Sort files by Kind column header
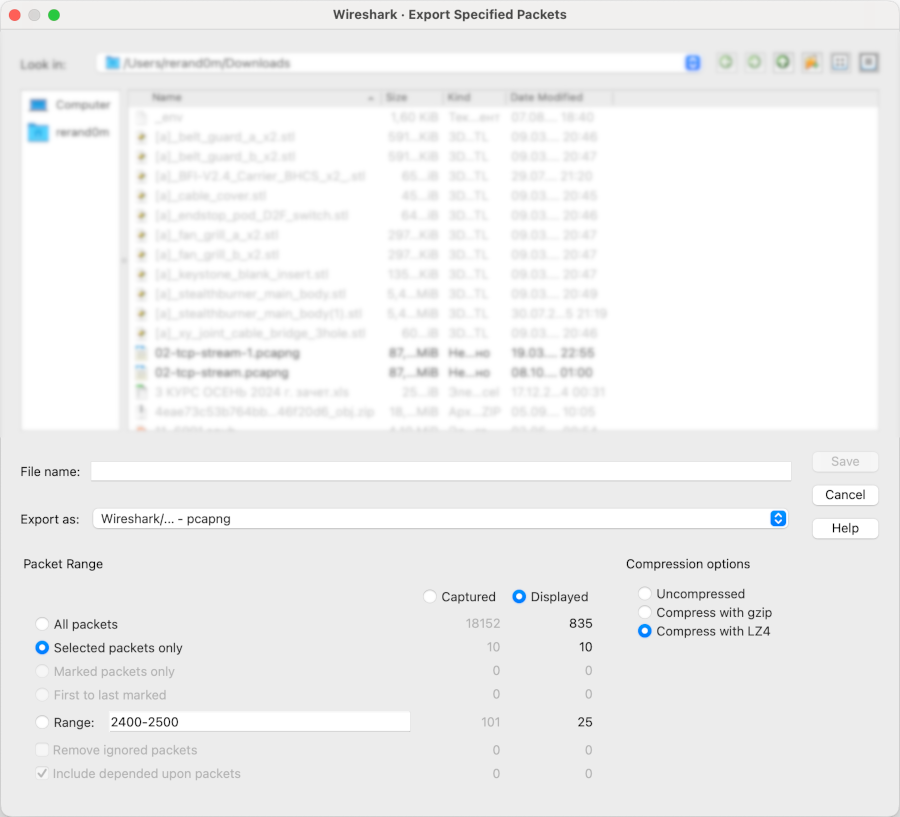The image size is (900, 817). (x=474, y=98)
